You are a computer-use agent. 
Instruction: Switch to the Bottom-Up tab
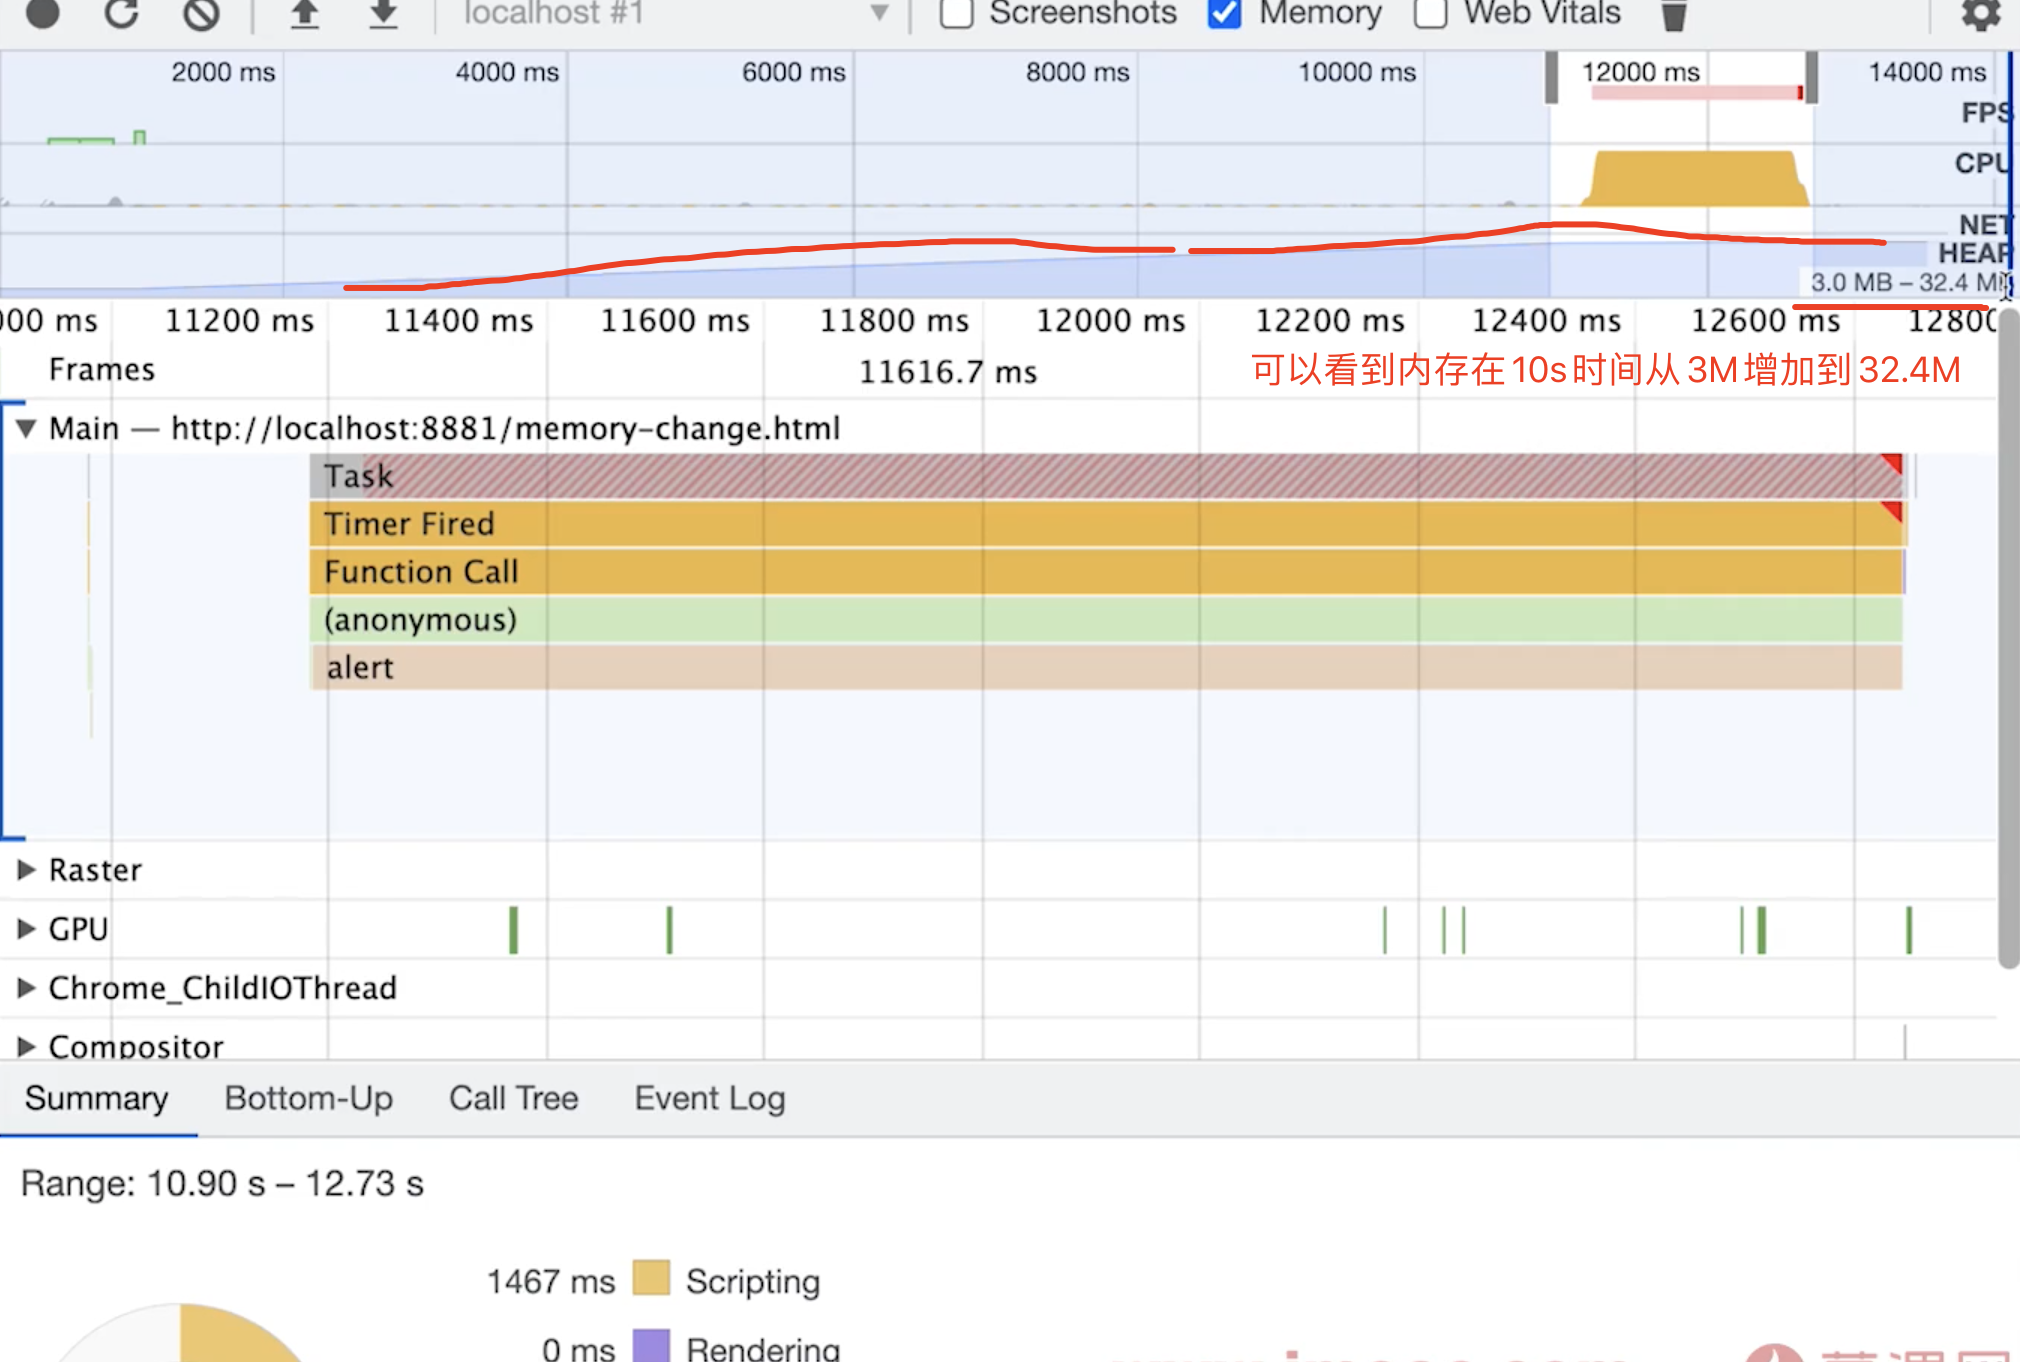click(x=308, y=1098)
